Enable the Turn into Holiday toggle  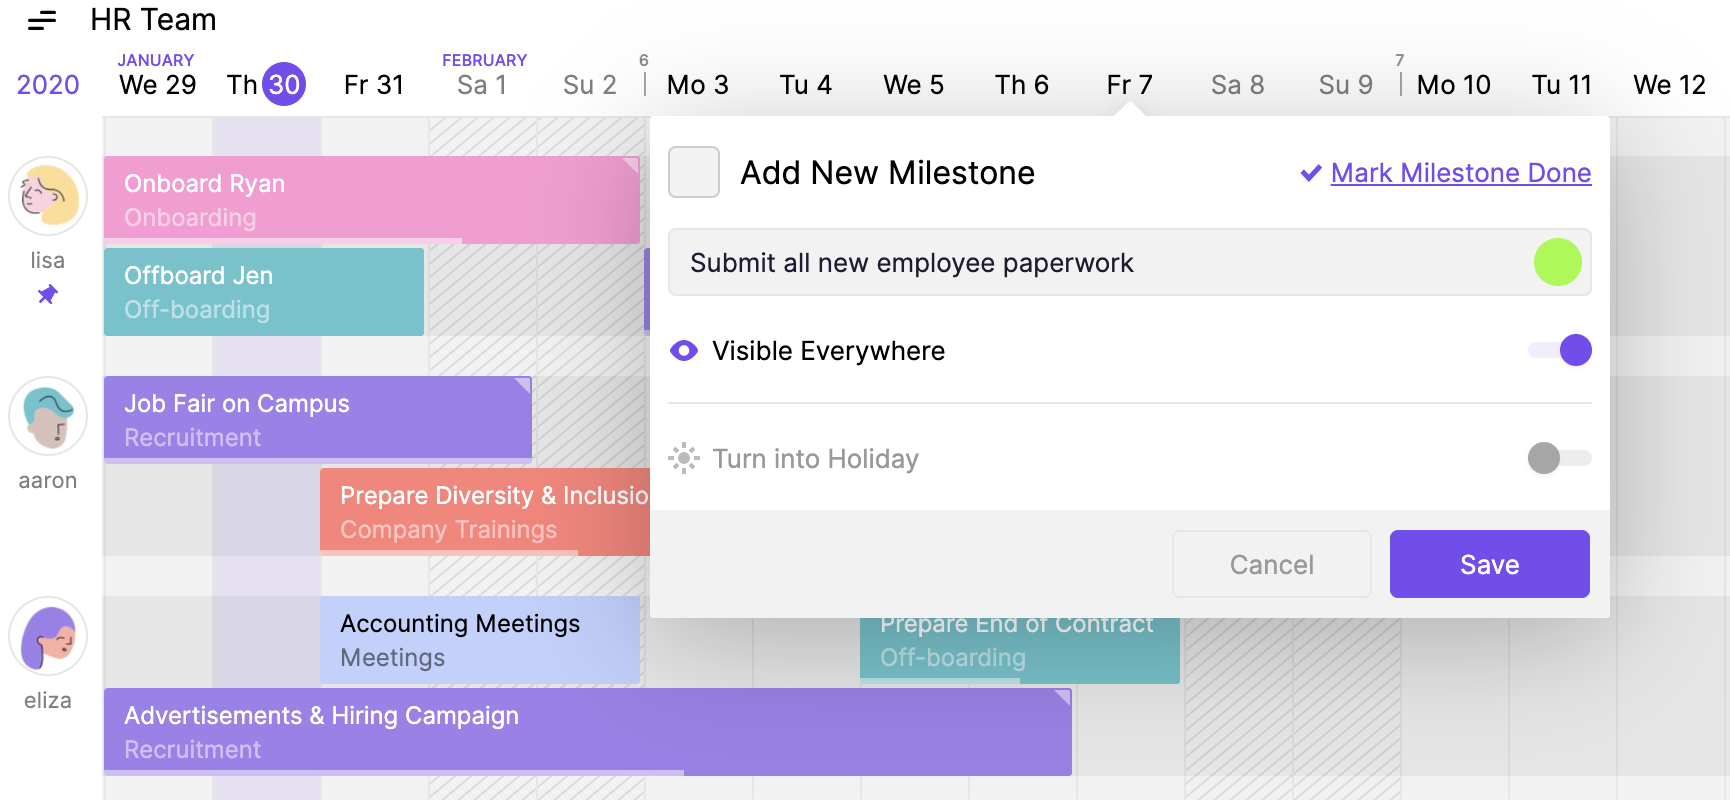pos(1561,459)
